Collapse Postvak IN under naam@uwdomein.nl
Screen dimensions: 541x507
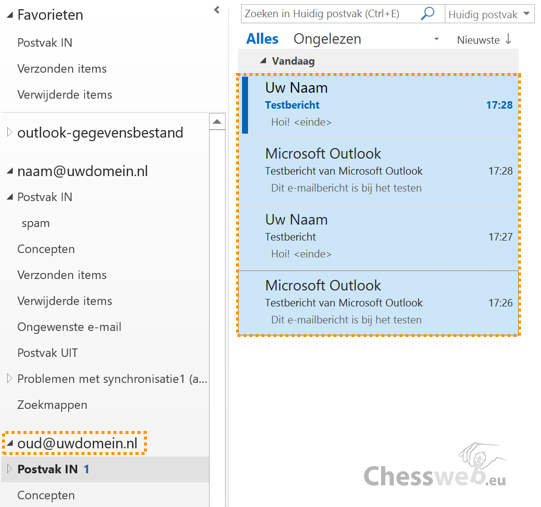coord(10,197)
